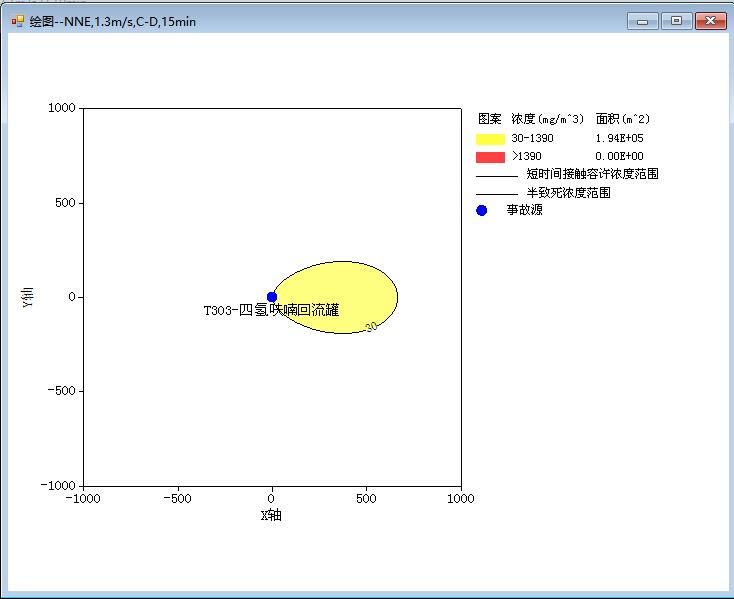734x599 pixels.
Task: Click the 'X轴' axis label
Action: (x=271, y=515)
